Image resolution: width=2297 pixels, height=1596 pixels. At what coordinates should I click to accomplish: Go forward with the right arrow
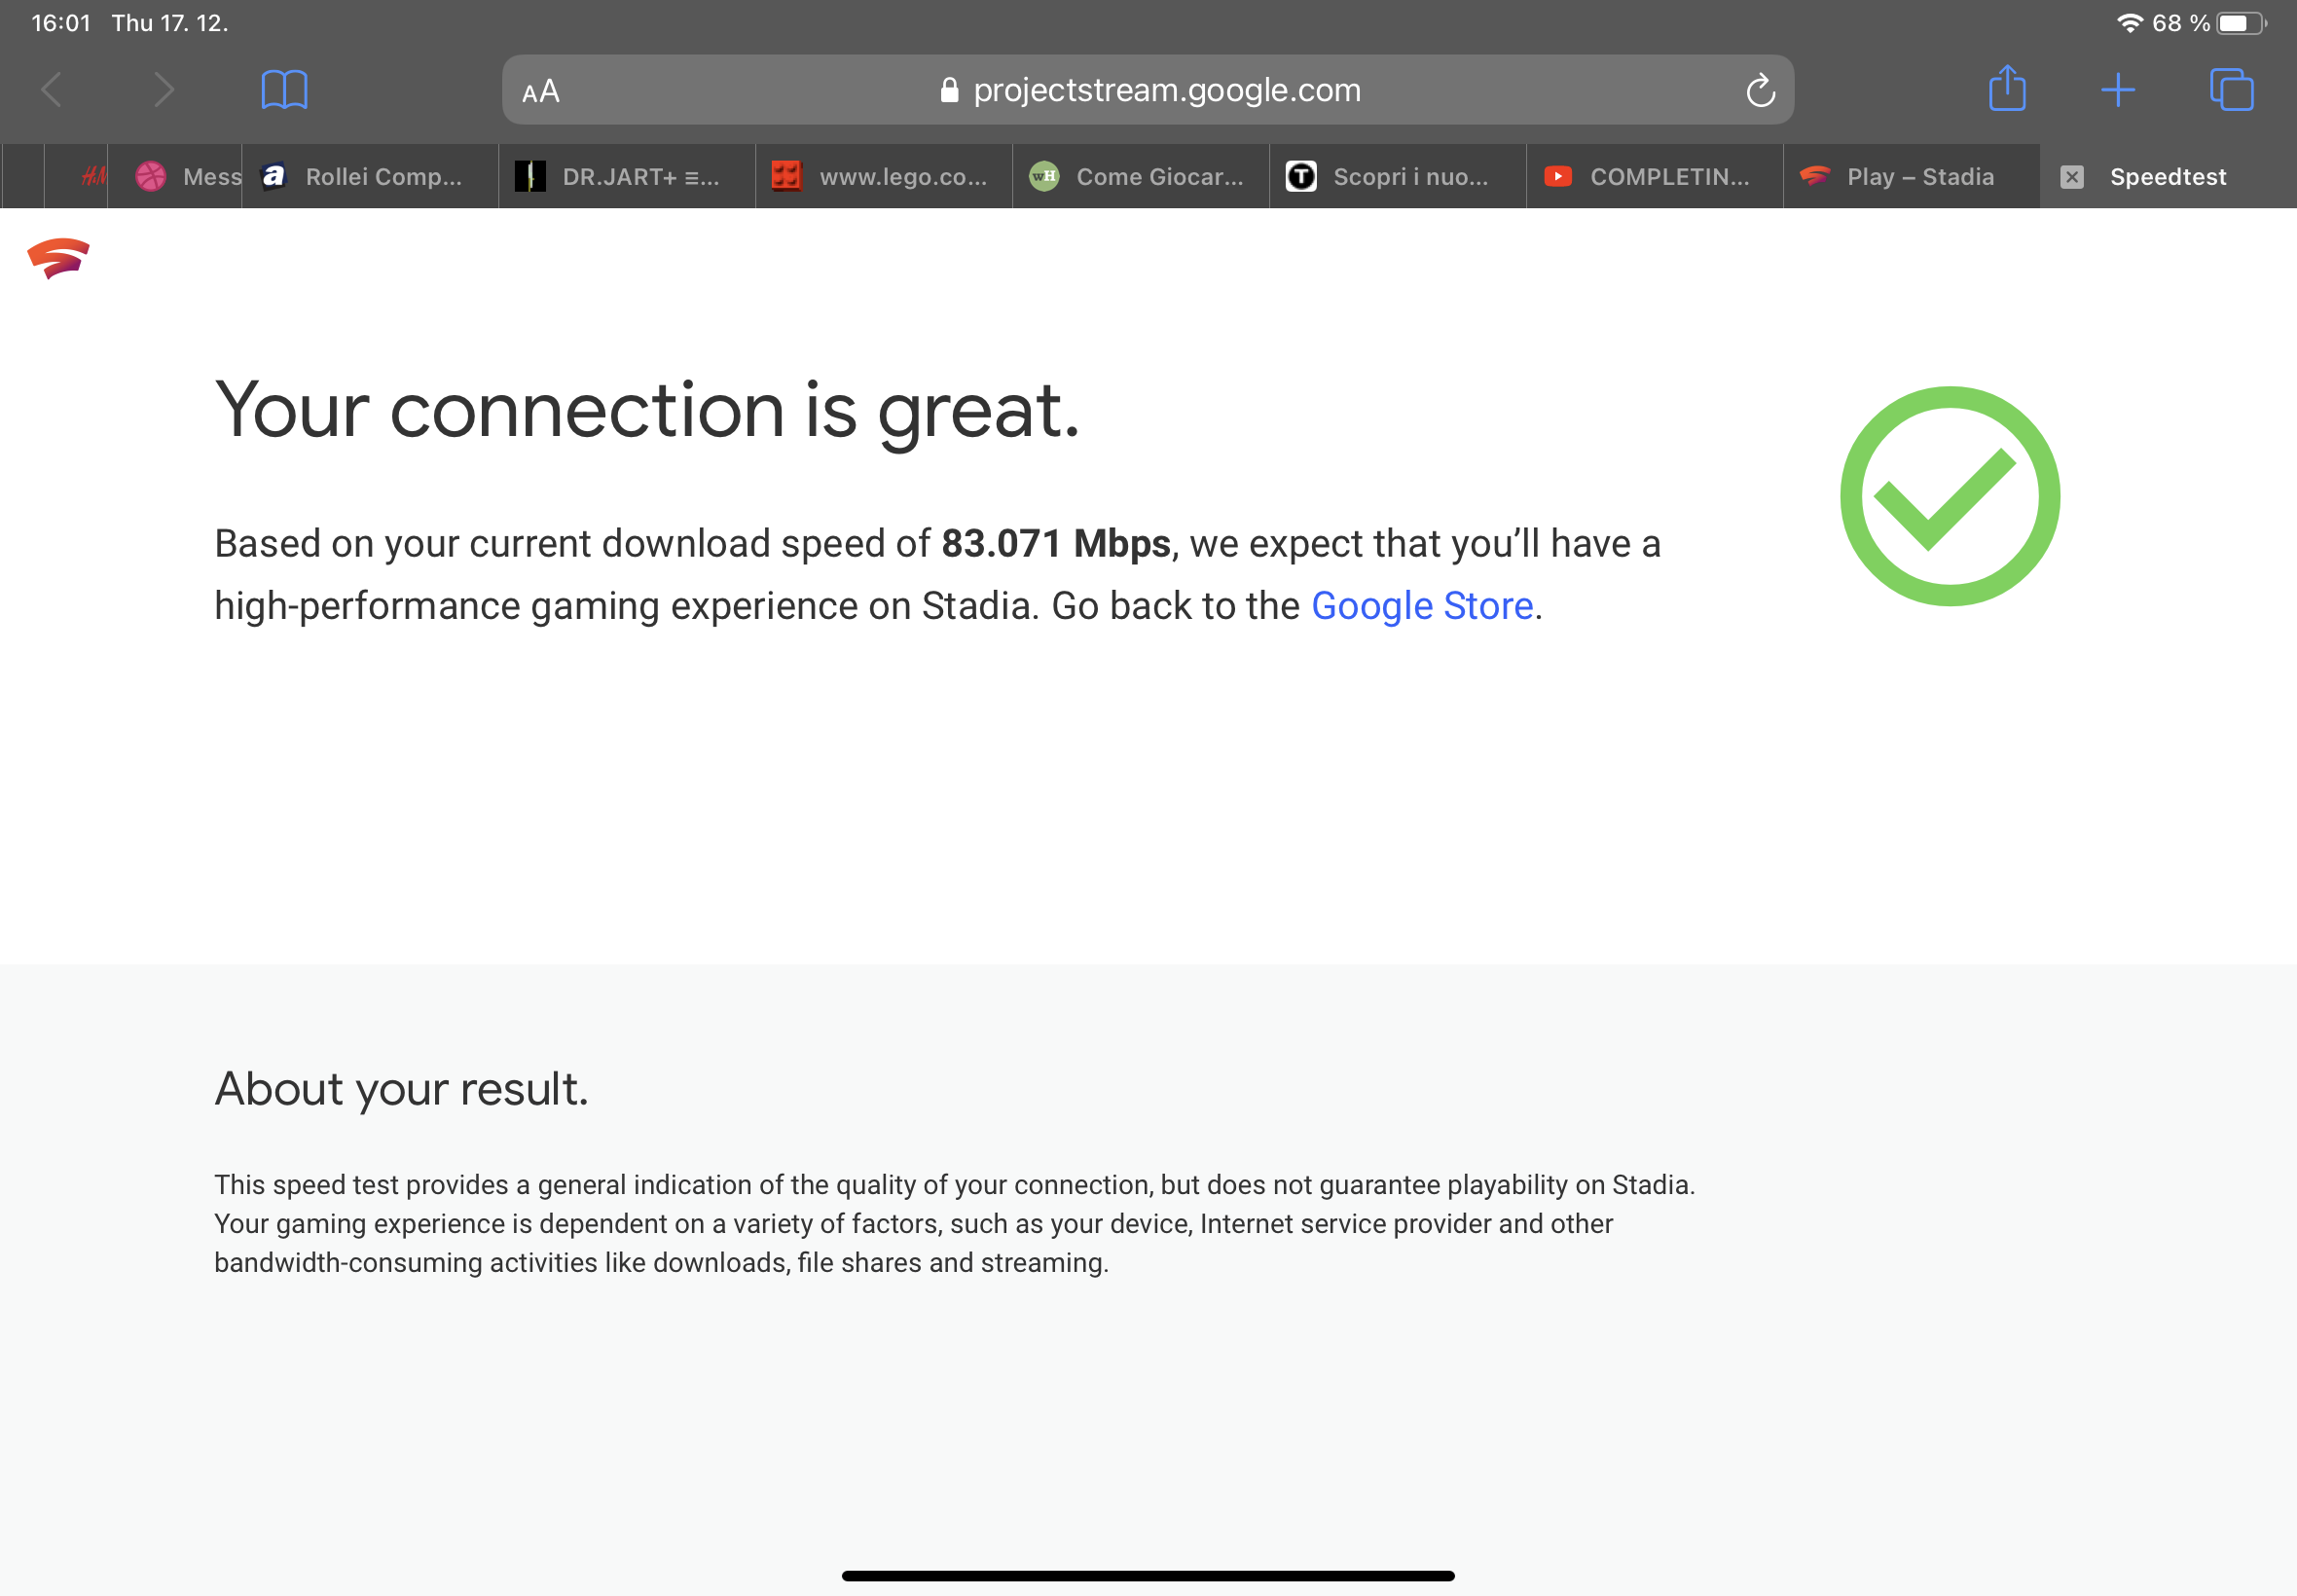[x=164, y=90]
